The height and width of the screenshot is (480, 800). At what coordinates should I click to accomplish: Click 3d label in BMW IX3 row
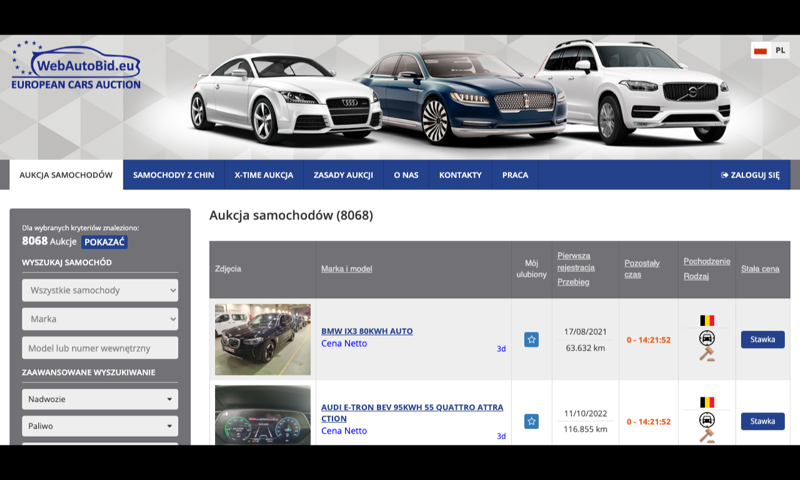[x=501, y=349]
